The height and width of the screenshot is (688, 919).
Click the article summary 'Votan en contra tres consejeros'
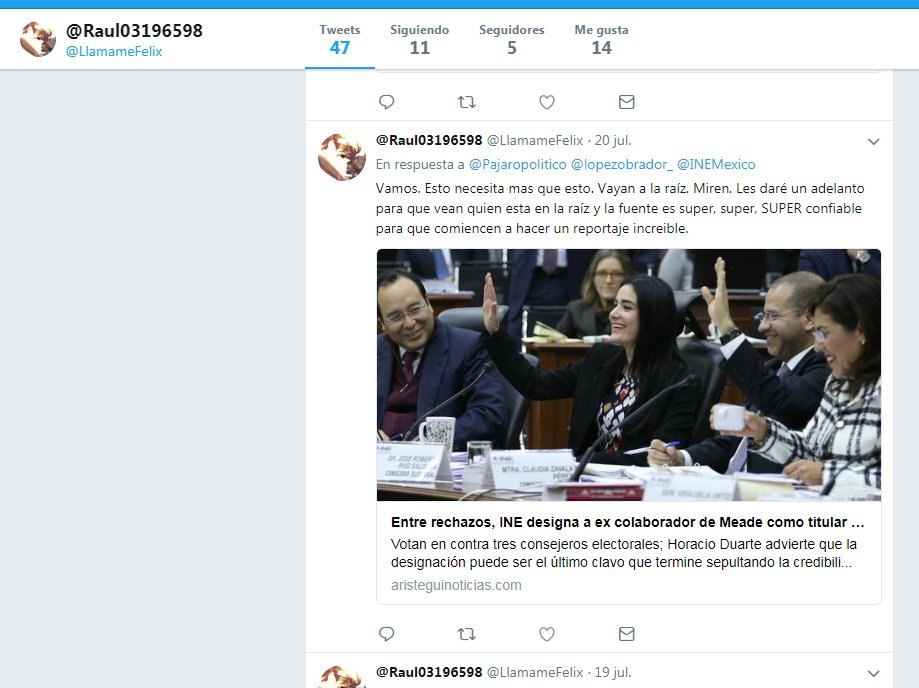pyautogui.click(x=624, y=553)
